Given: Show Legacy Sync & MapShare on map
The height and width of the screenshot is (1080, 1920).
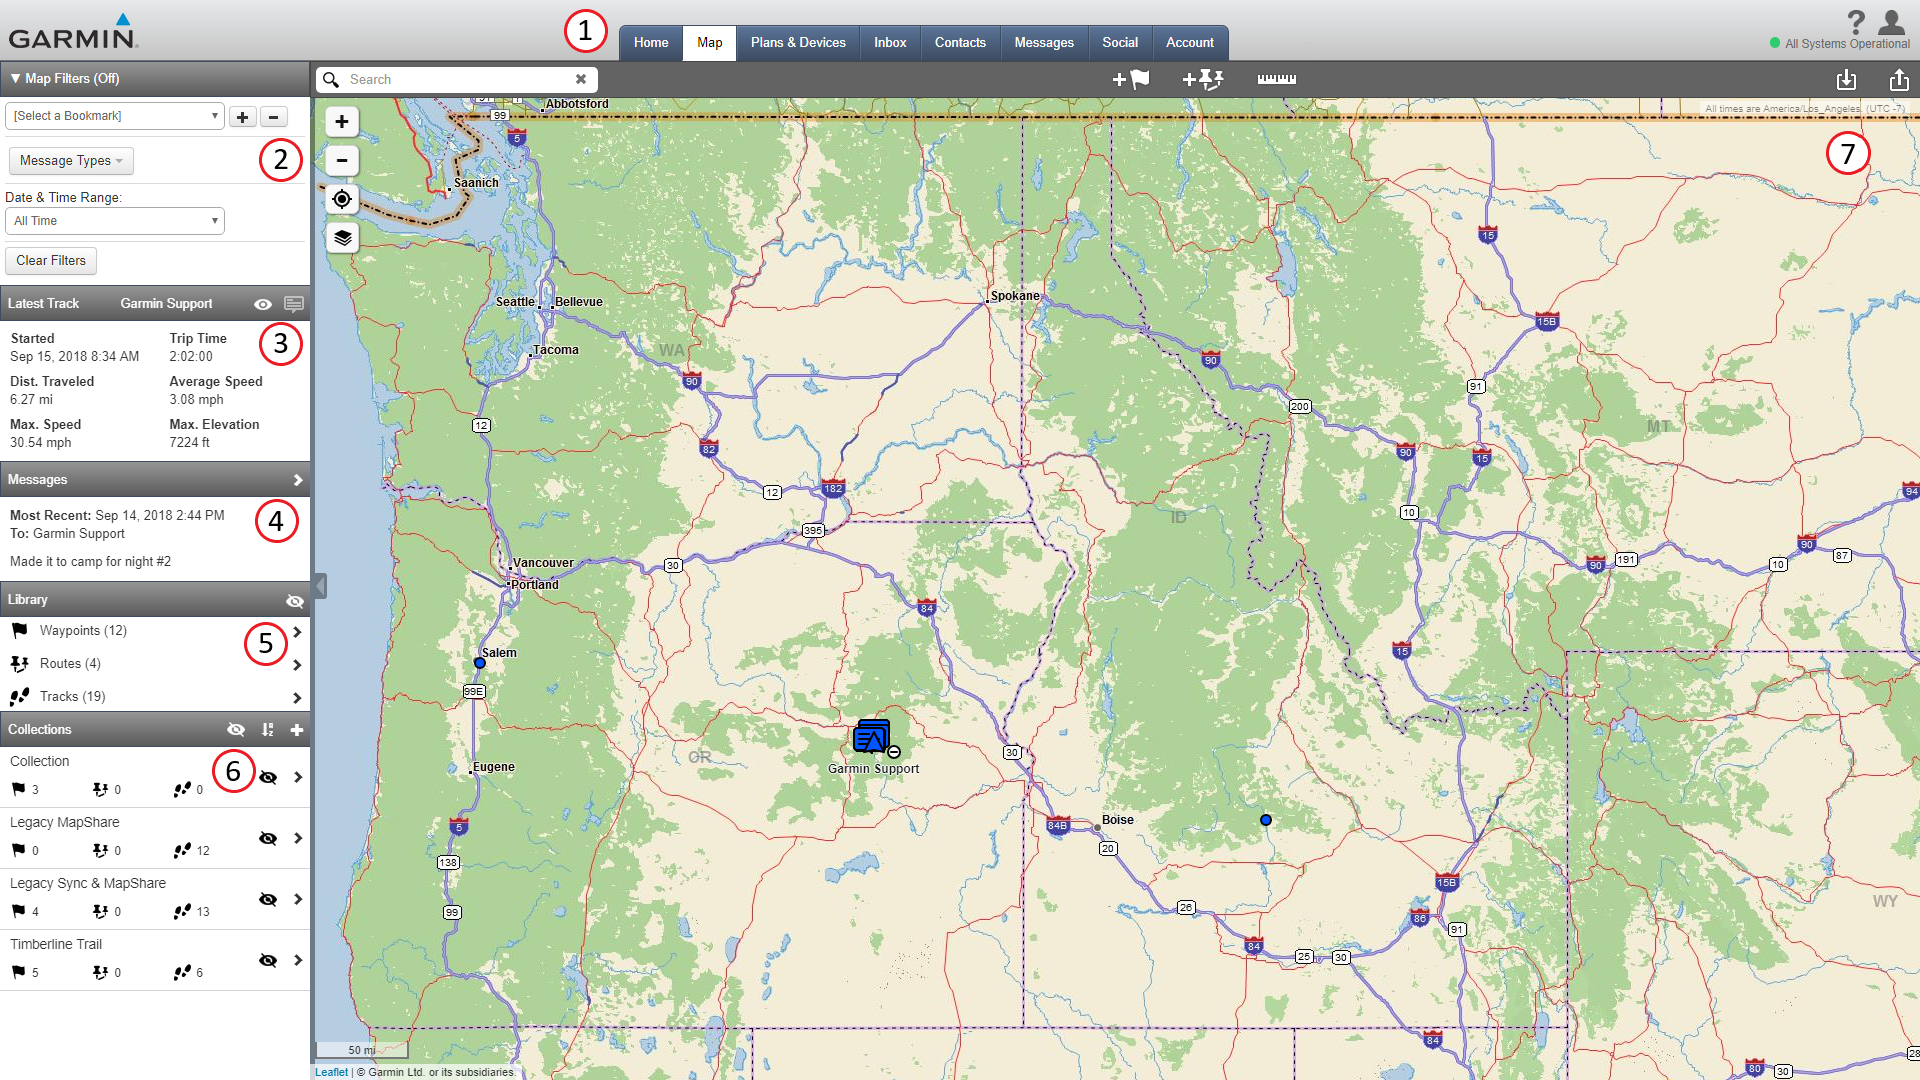Looking at the screenshot, I should pyautogui.click(x=268, y=900).
